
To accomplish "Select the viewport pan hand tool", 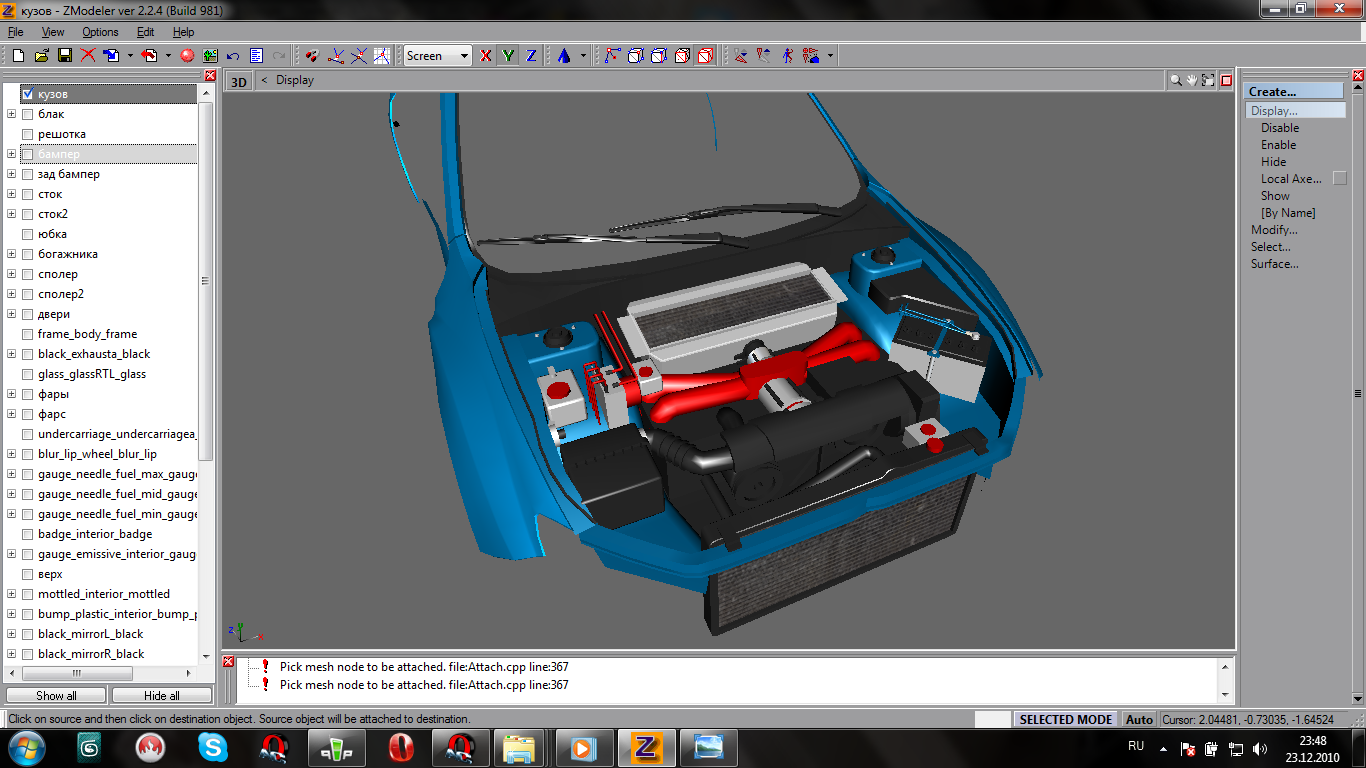I will (x=1192, y=80).
